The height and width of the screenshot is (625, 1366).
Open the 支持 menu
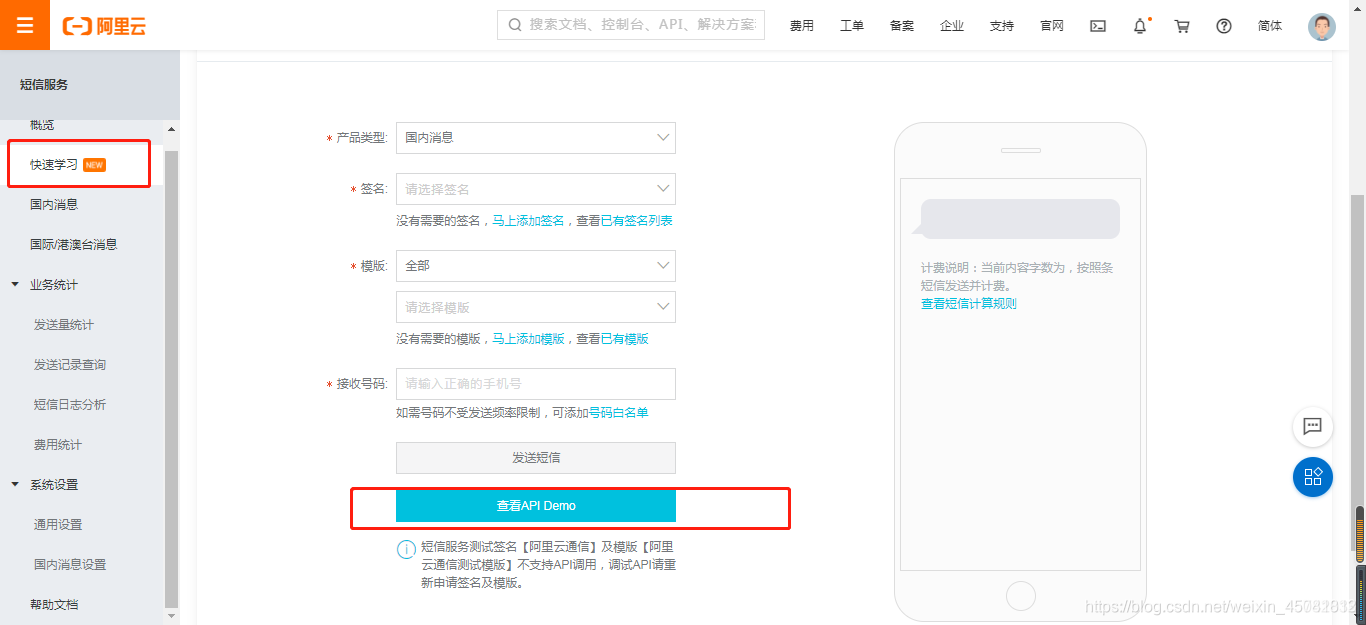1002,26
